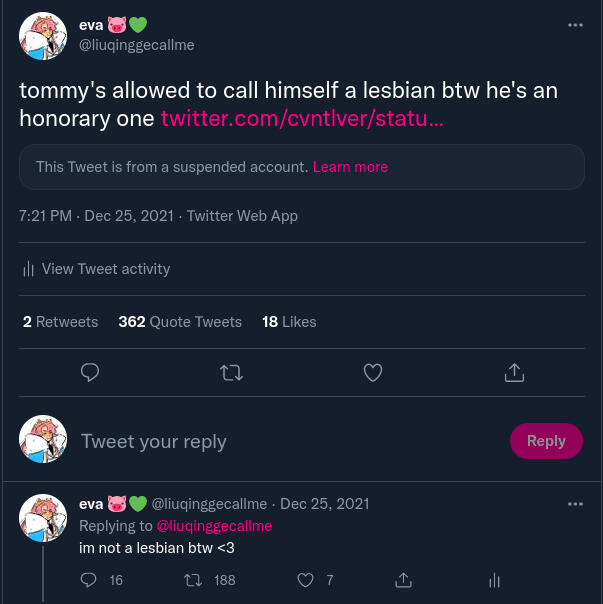The width and height of the screenshot is (603, 604).
Task: Like the main tweet with heart icon
Action: (373, 373)
